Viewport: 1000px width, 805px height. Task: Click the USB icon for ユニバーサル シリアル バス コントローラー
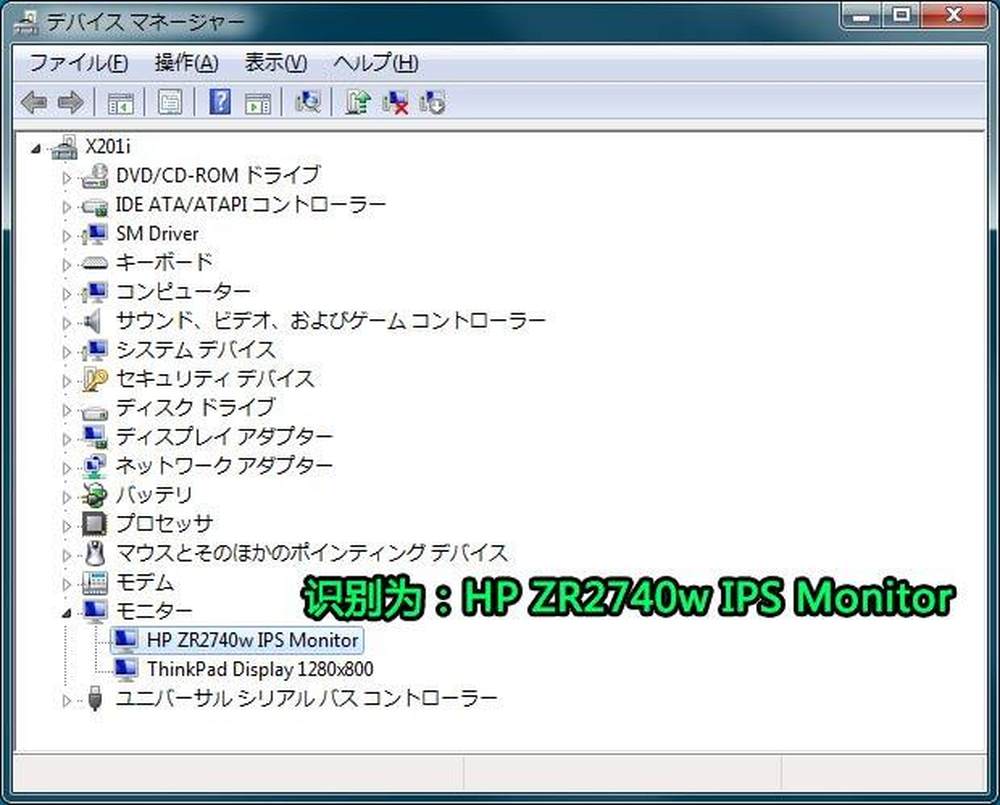(x=95, y=698)
